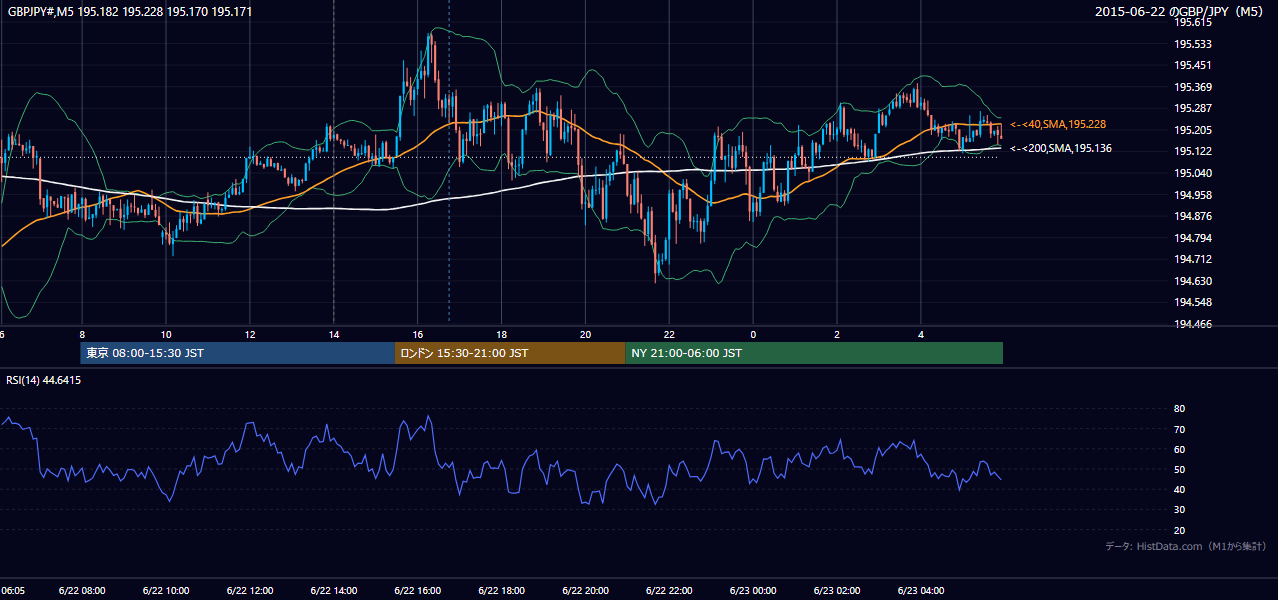Click the 6/22 18:00 bottom time label

click(x=501, y=590)
